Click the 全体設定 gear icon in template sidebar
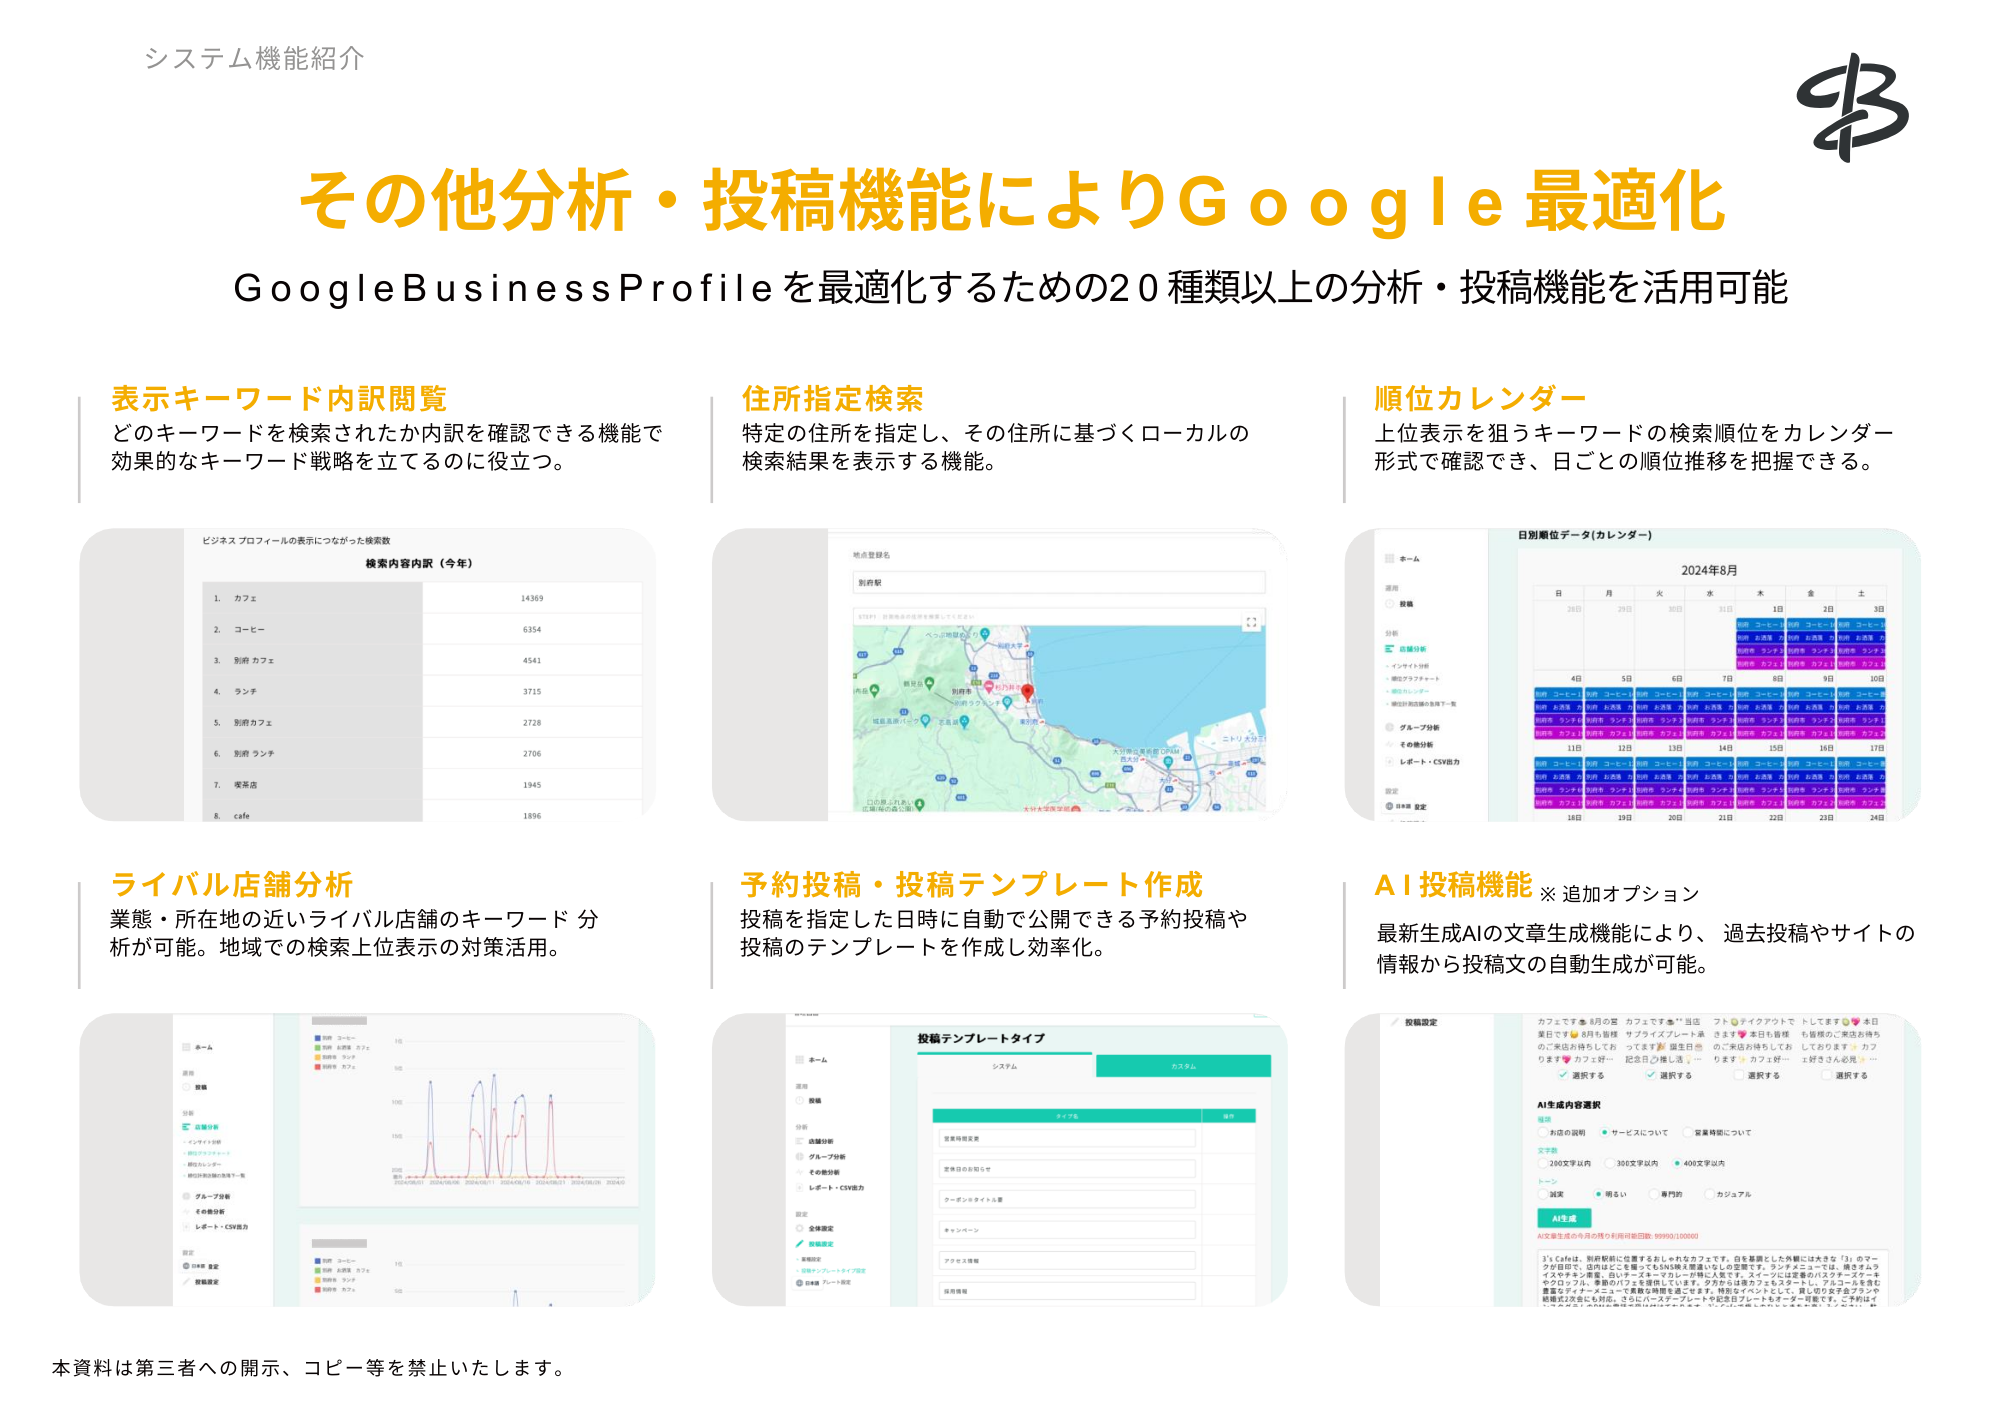 [x=800, y=1228]
